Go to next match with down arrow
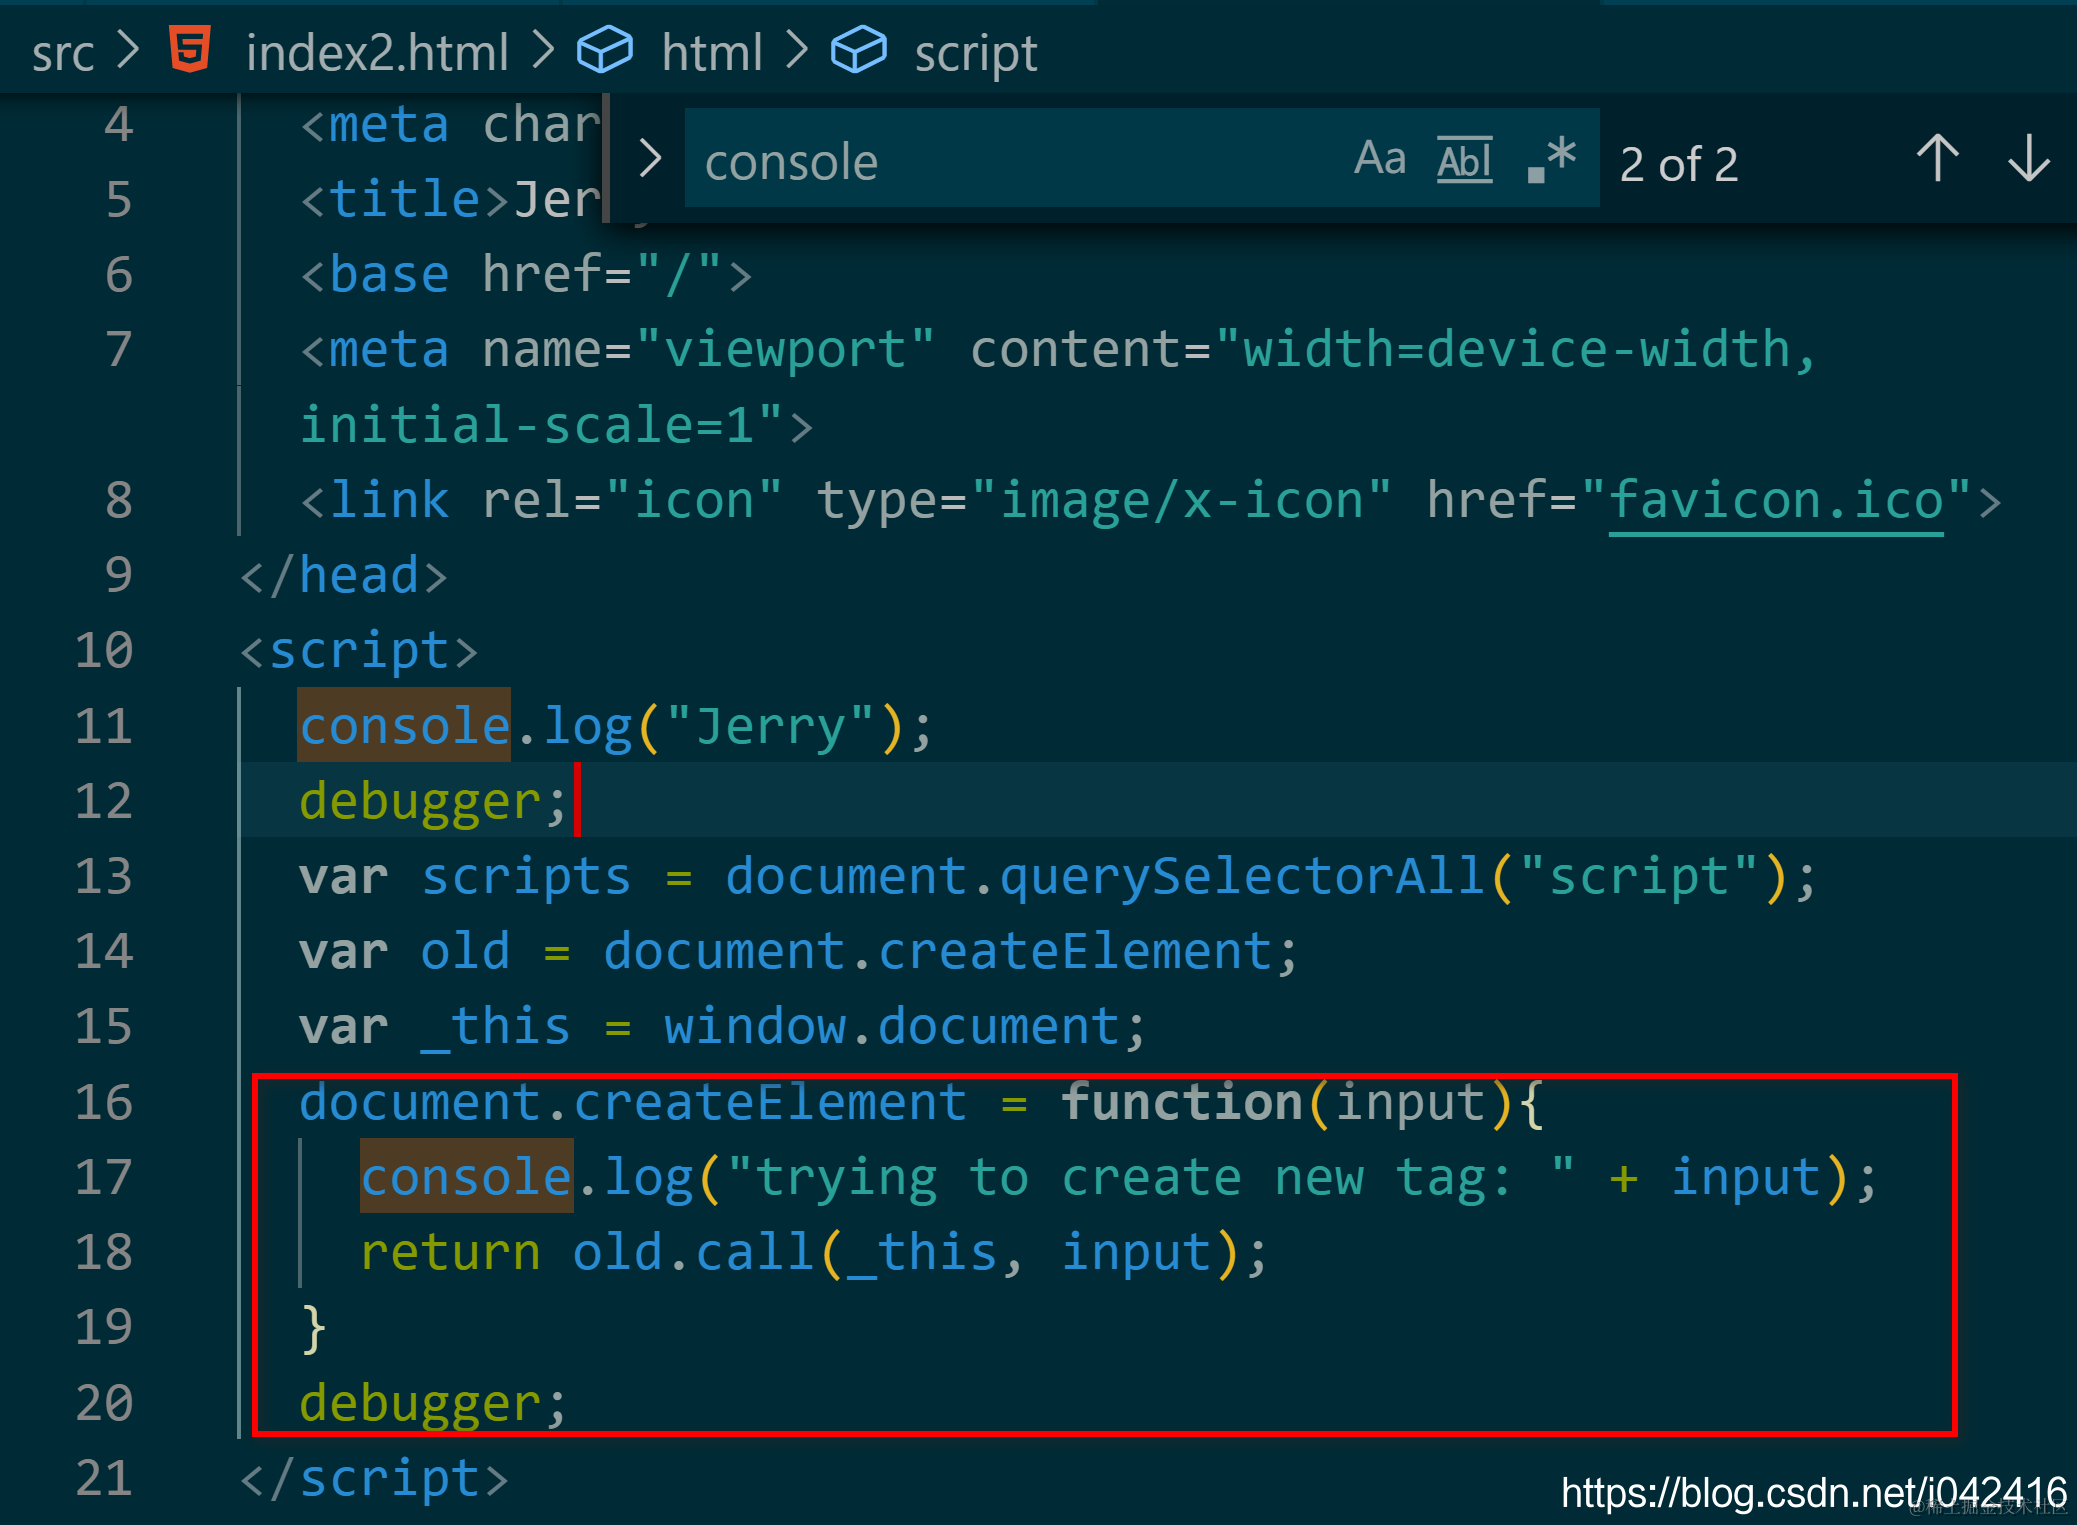Viewport: 2077px width, 1525px height. 2028,159
